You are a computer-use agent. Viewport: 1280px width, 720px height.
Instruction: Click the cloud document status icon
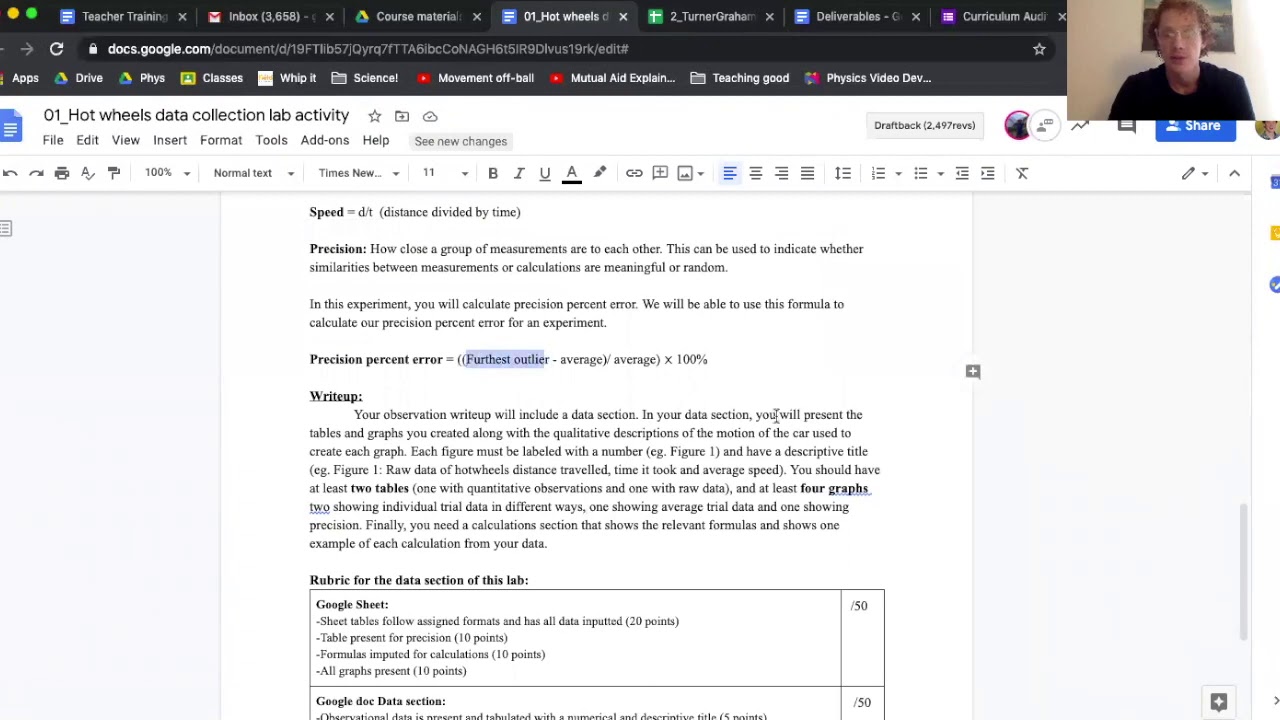click(430, 116)
